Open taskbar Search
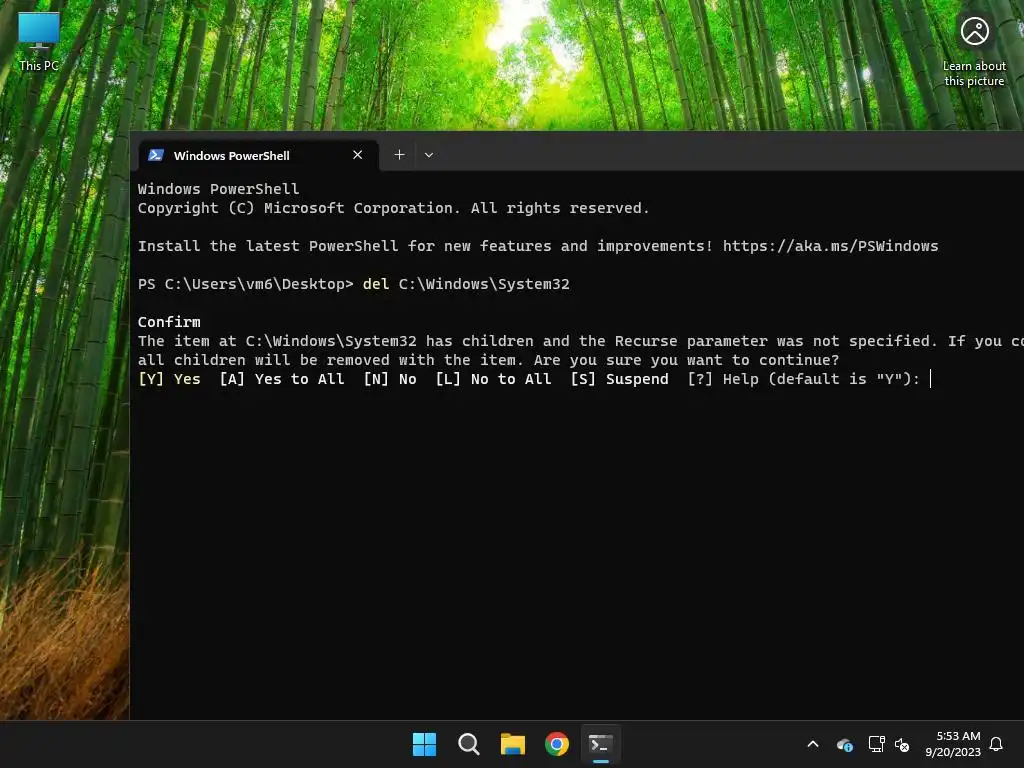The width and height of the screenshot is (1024, 768). [x=469, y=744]
